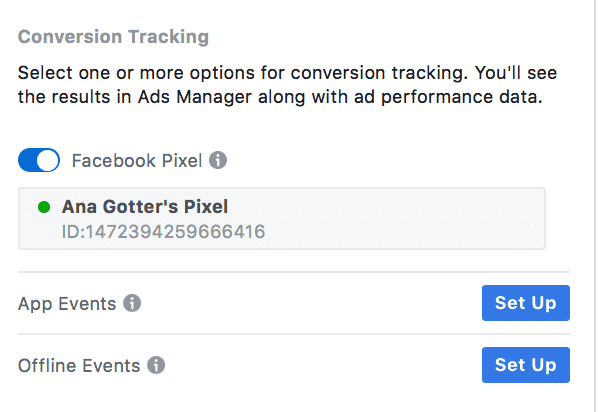Click the Conversion Tracking heading
The image size is (598, 412).
click(x=113, y=37)
